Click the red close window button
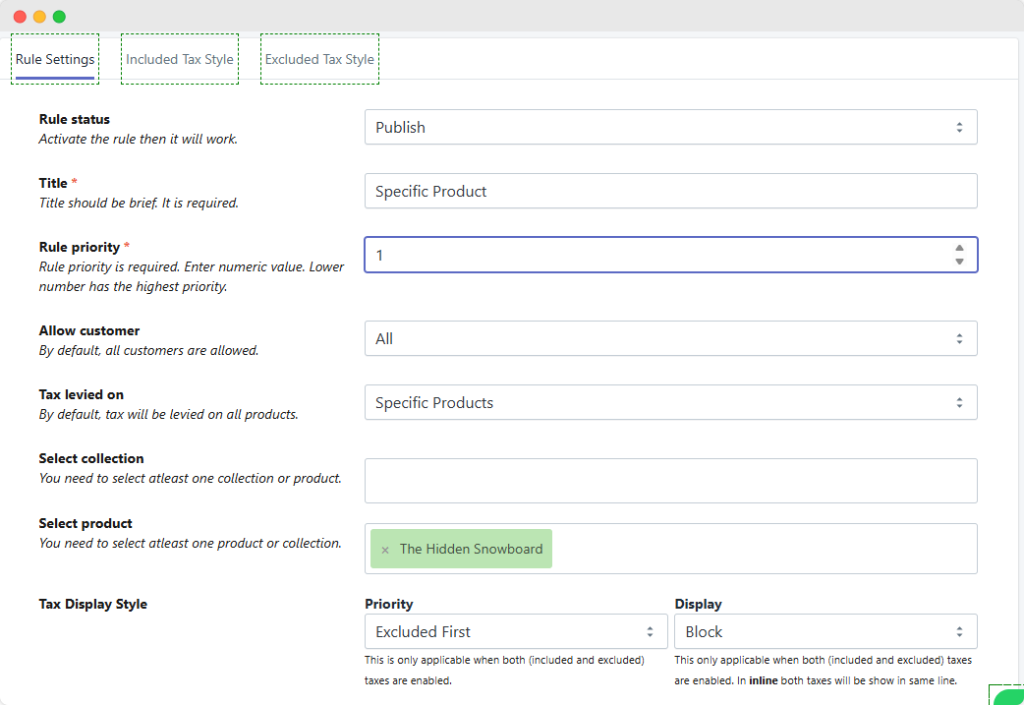The width and height of the screenshot is (1024, 705). pos(20,16)
